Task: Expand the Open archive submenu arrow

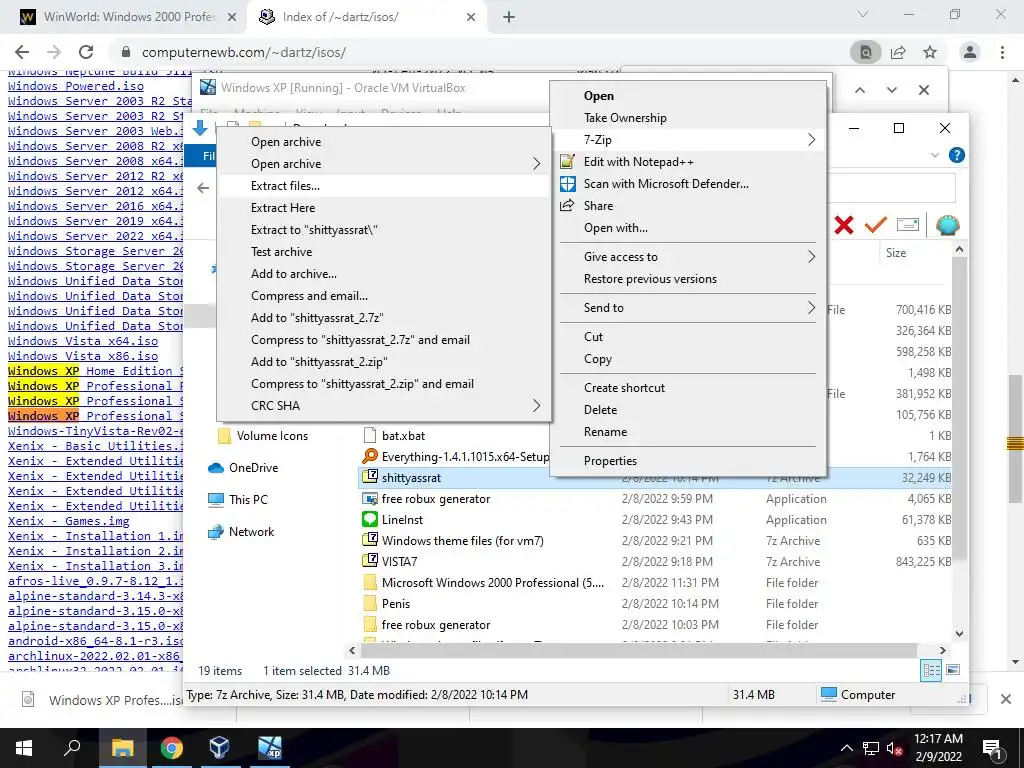Action: pos(536,164)
